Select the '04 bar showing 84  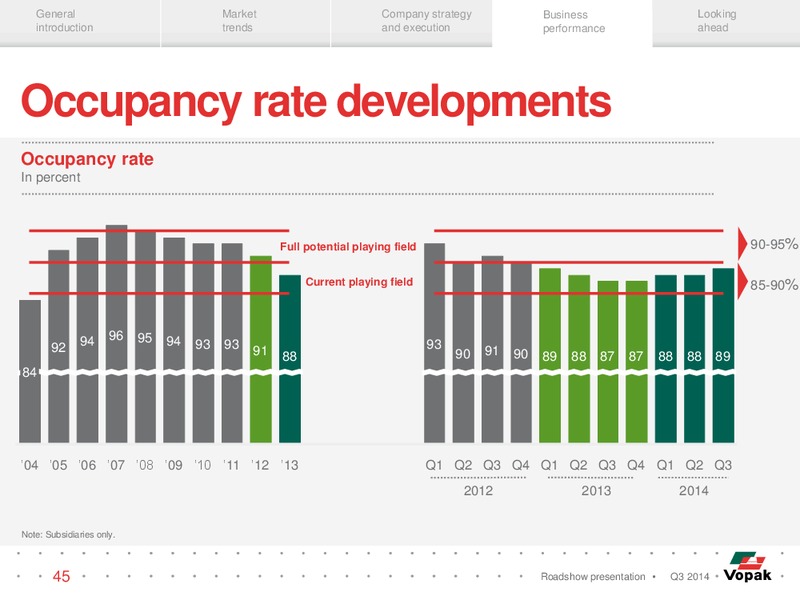pos(30,371)
